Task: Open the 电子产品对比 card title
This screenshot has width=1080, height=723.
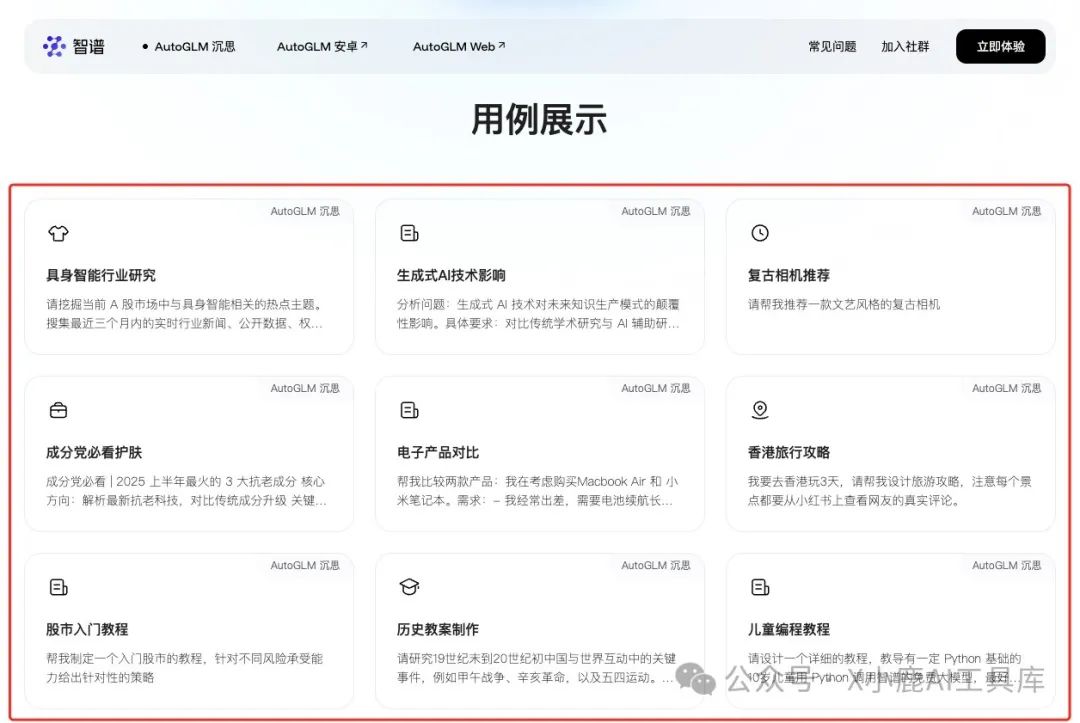Action: point(437,452)
